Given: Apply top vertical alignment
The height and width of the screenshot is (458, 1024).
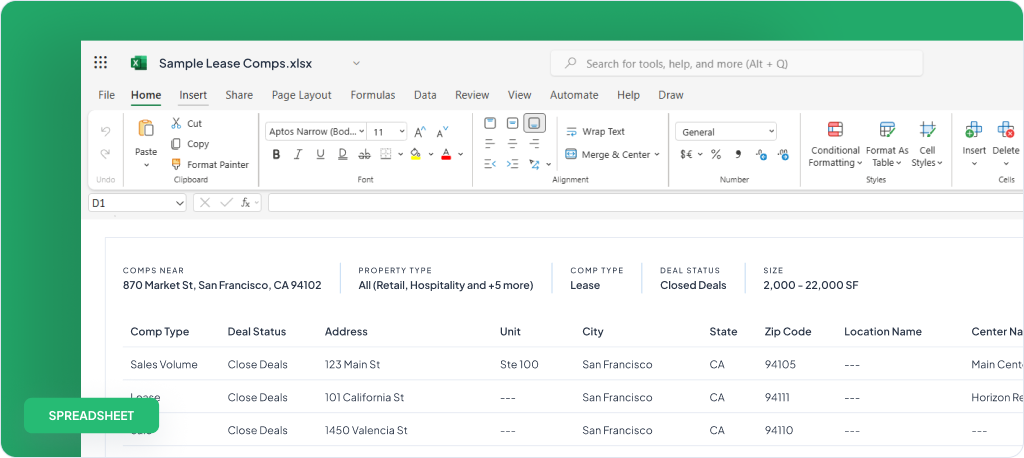Looking at the screenshot, I should (490, 123).
